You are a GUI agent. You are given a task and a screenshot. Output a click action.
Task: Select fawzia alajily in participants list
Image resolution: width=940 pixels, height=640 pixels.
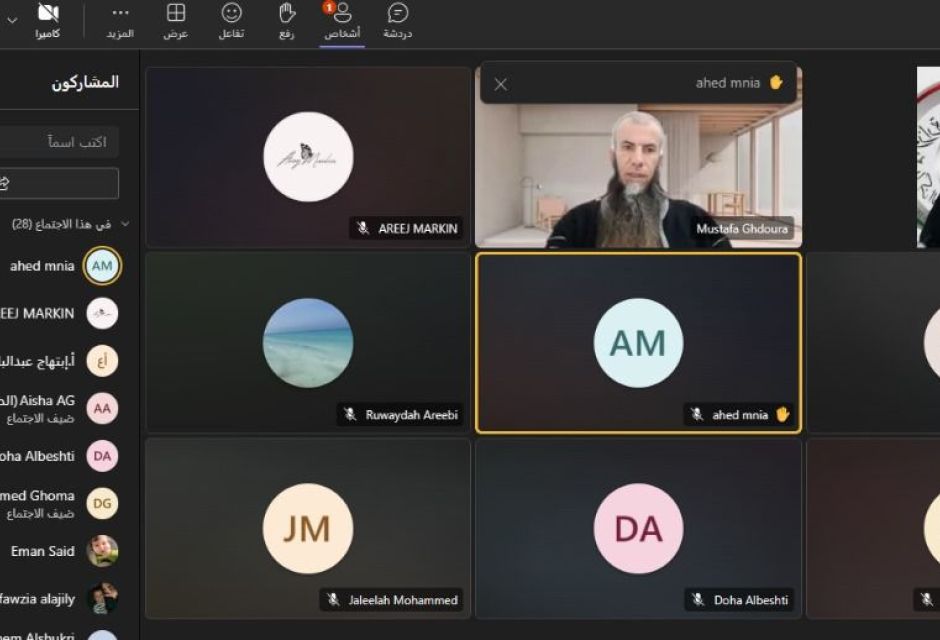(x=60, y=599)
